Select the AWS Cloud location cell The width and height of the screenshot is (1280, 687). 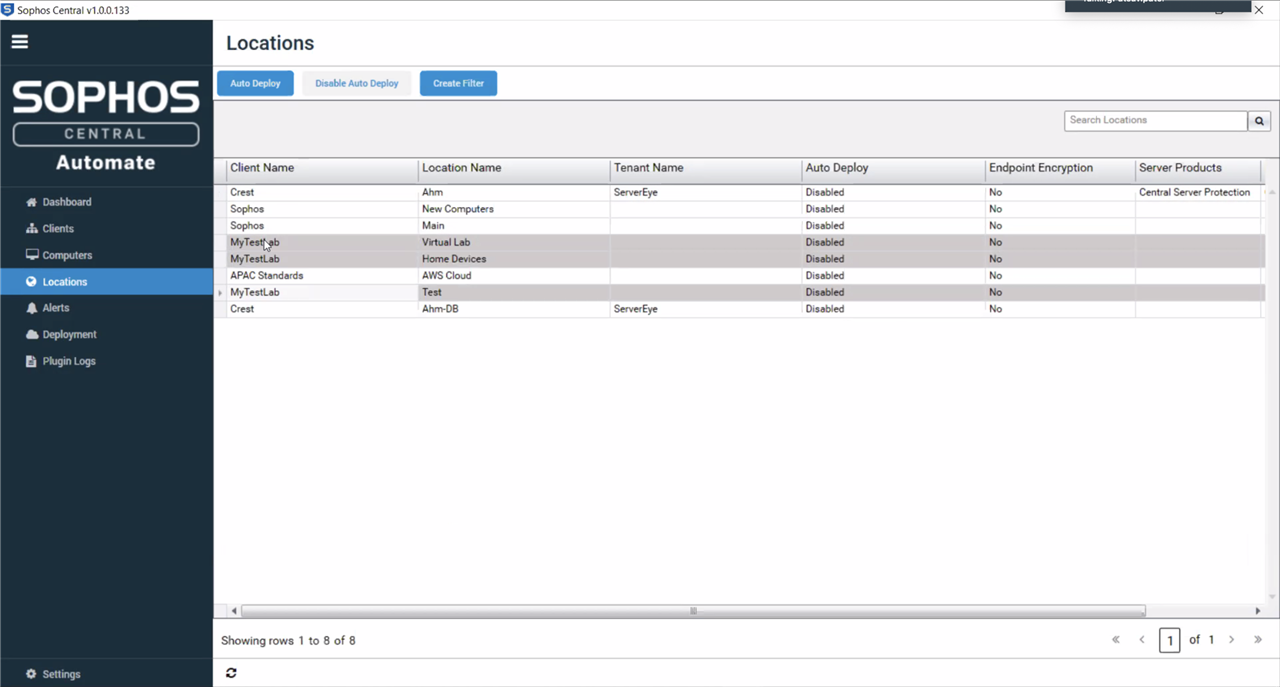point(514,276)
